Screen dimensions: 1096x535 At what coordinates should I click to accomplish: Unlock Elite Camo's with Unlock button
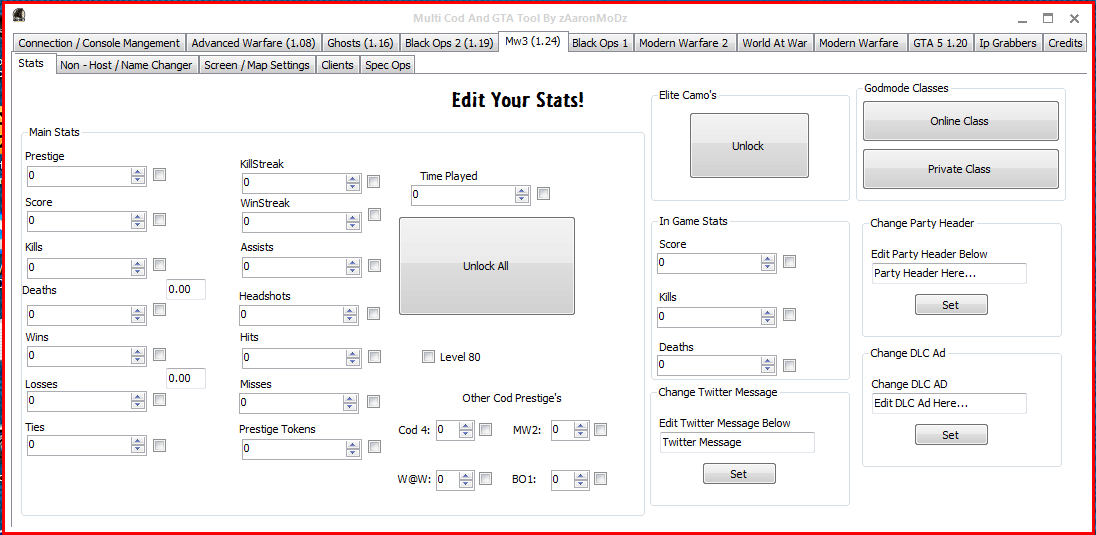(x=749, y=145)
